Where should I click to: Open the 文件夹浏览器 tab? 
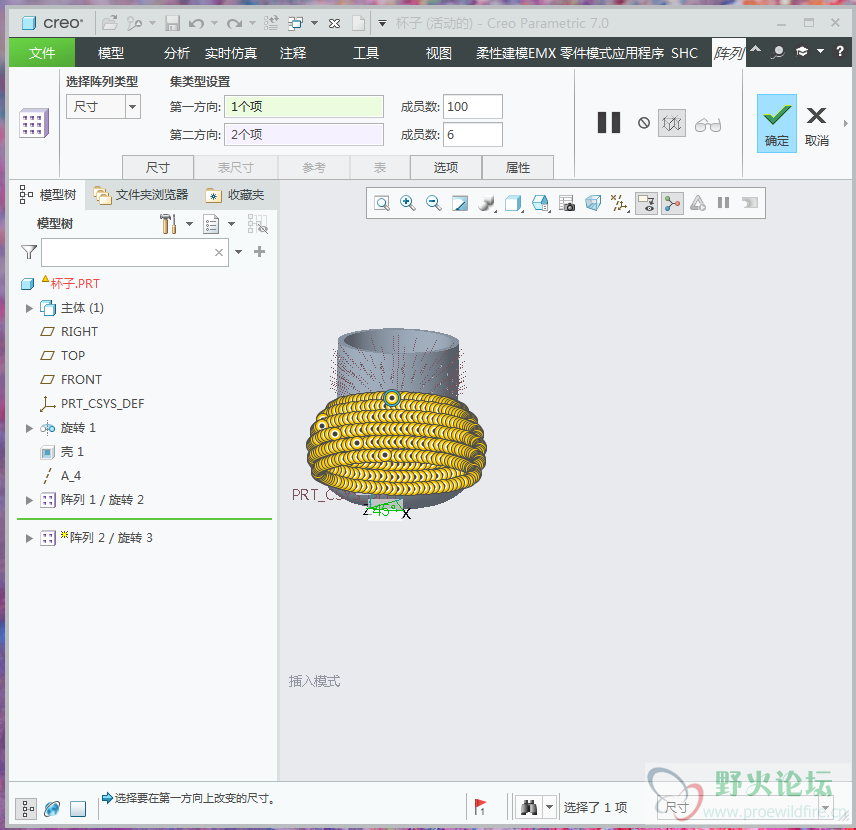(x=141, y=195)
